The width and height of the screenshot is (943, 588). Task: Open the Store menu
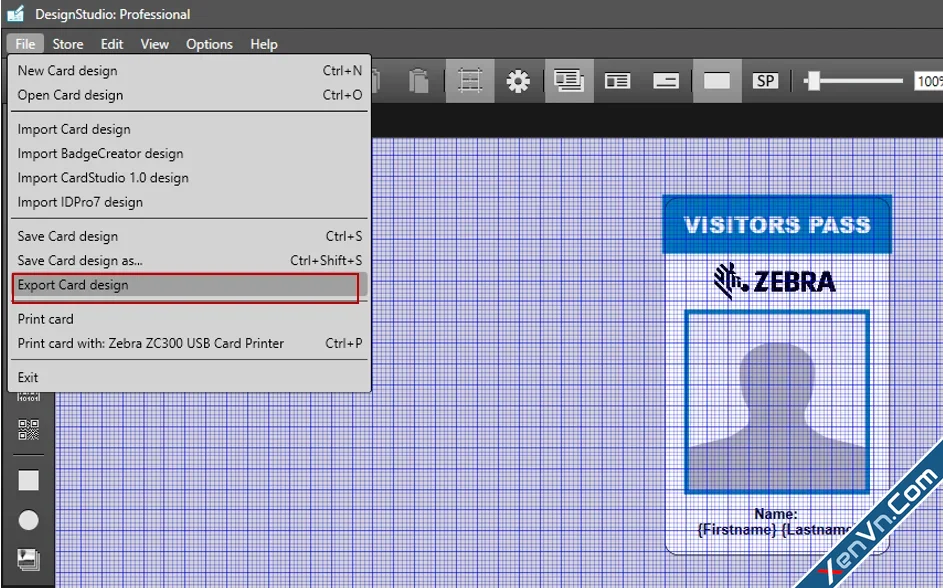67,44
